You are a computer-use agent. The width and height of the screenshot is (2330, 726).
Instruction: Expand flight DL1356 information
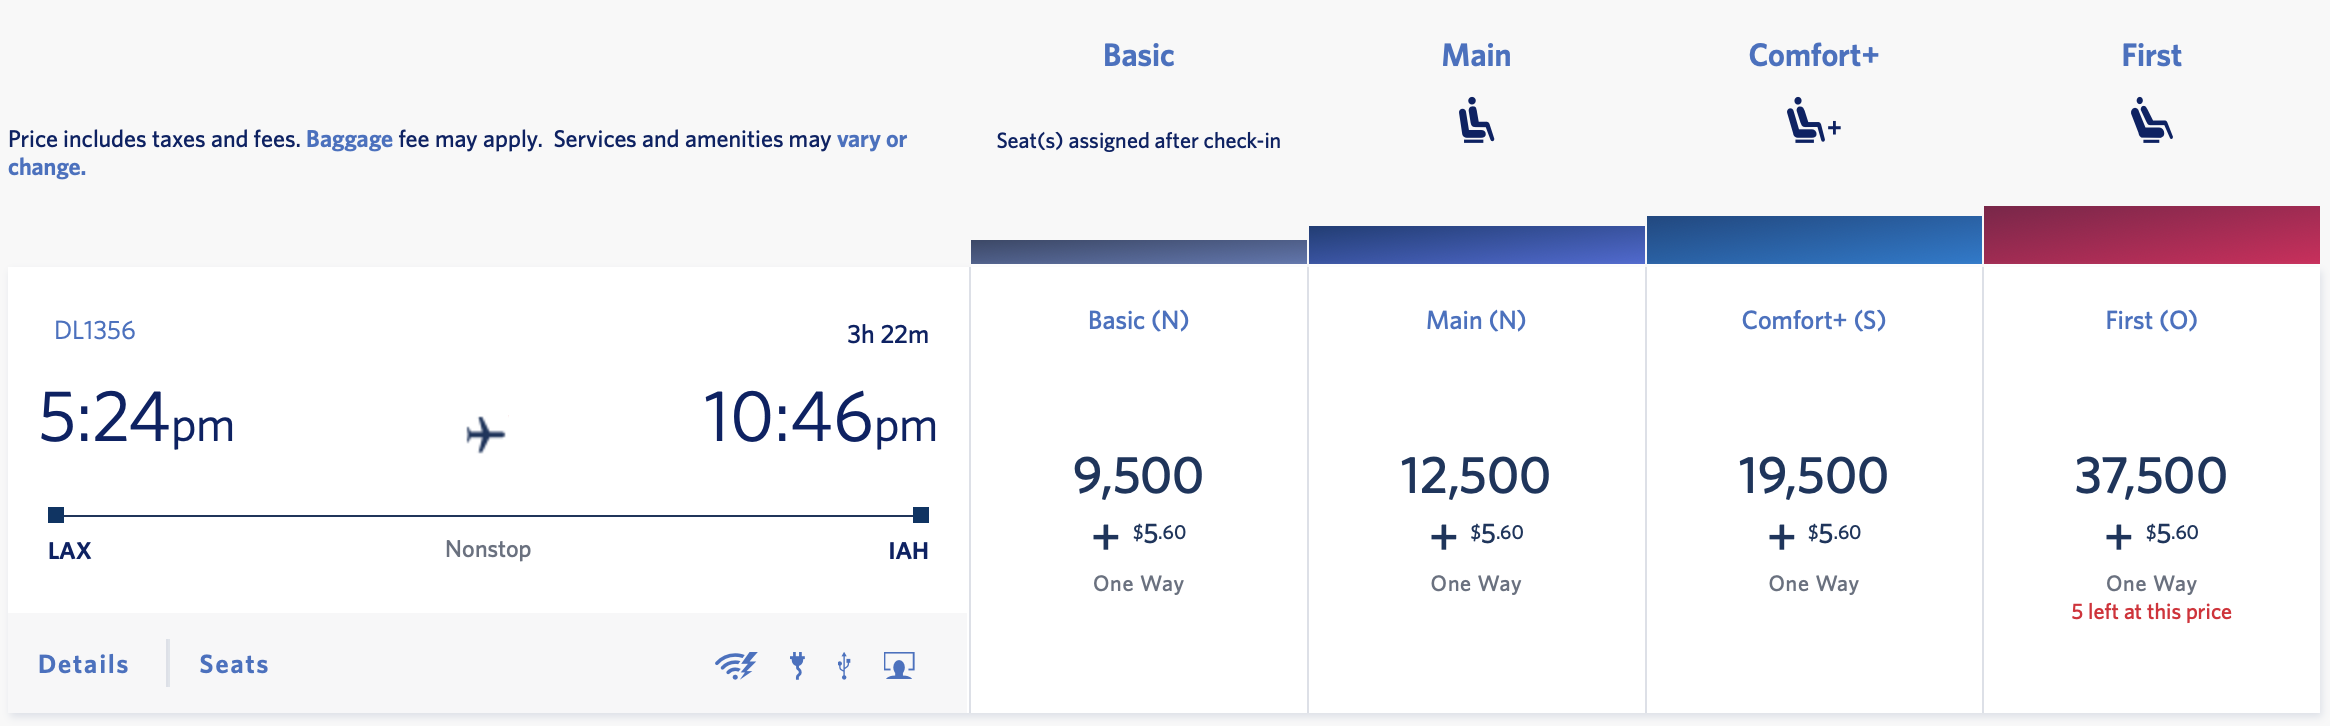click(x=95, y=330)
